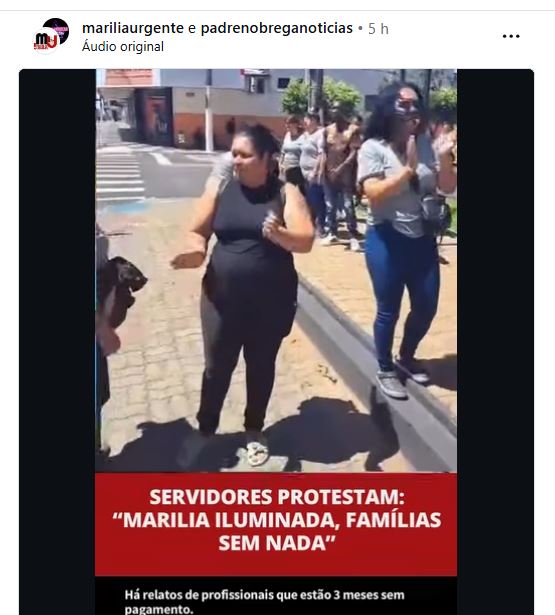This screenshot has width=555, height=615.
Task: Click the dark secondary collaborator avatar
Action: [x=58, y=29]
